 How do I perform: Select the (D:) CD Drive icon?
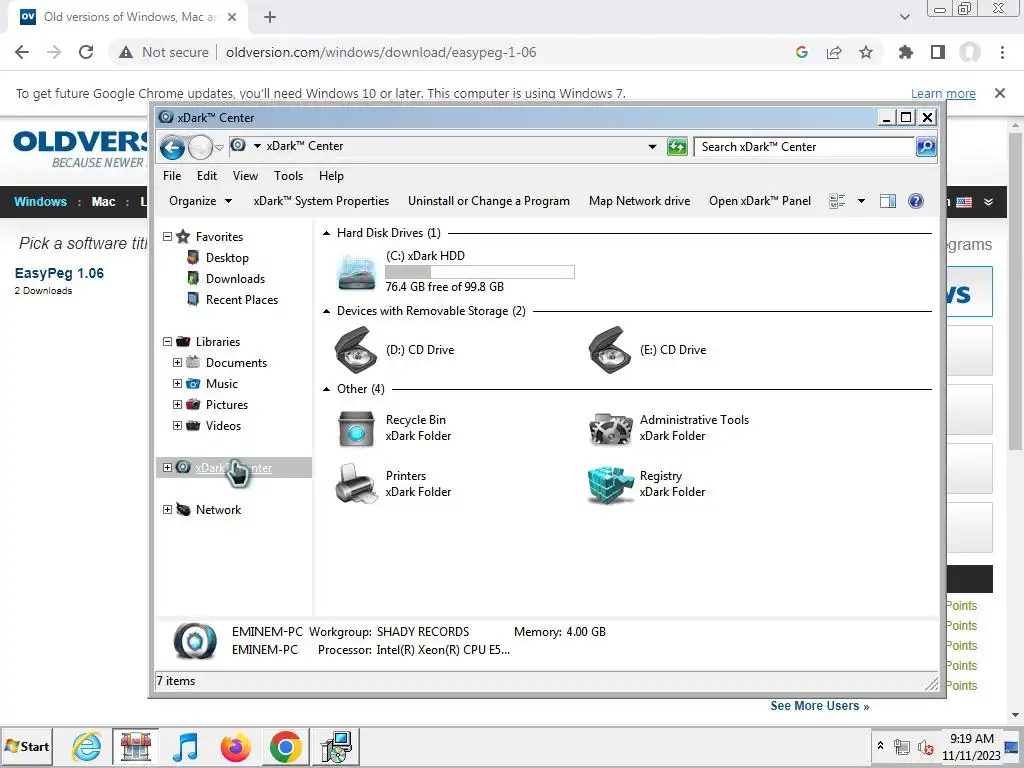(x=356, y=350)
